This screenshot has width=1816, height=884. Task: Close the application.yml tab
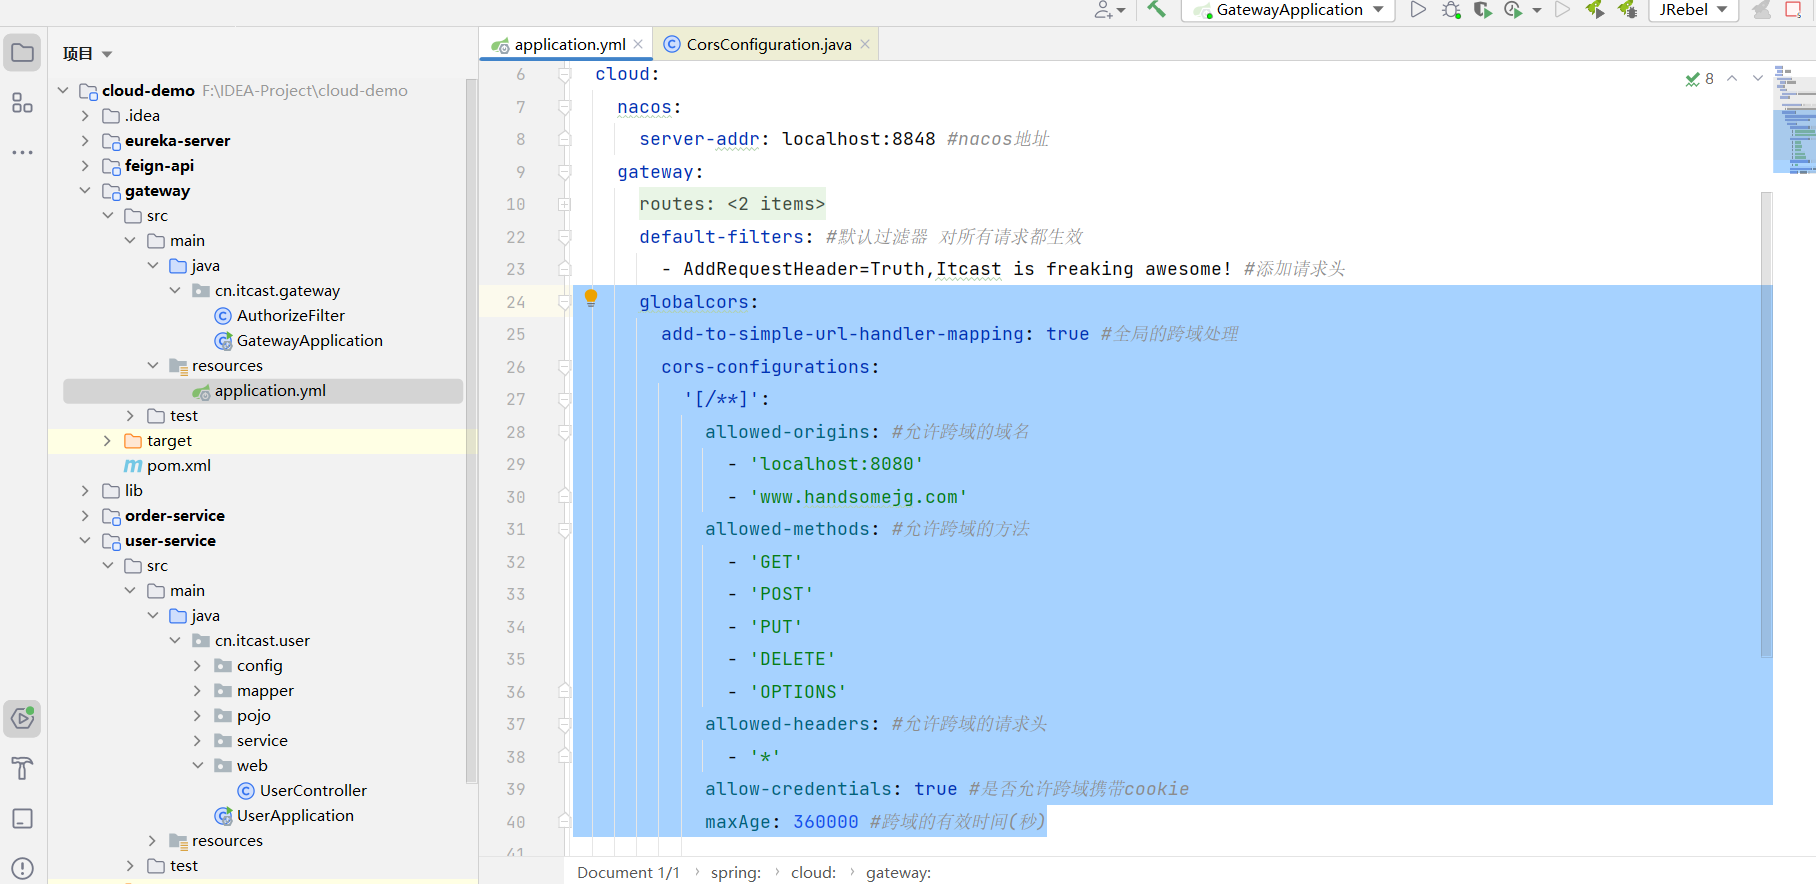(x=638, y=44)
